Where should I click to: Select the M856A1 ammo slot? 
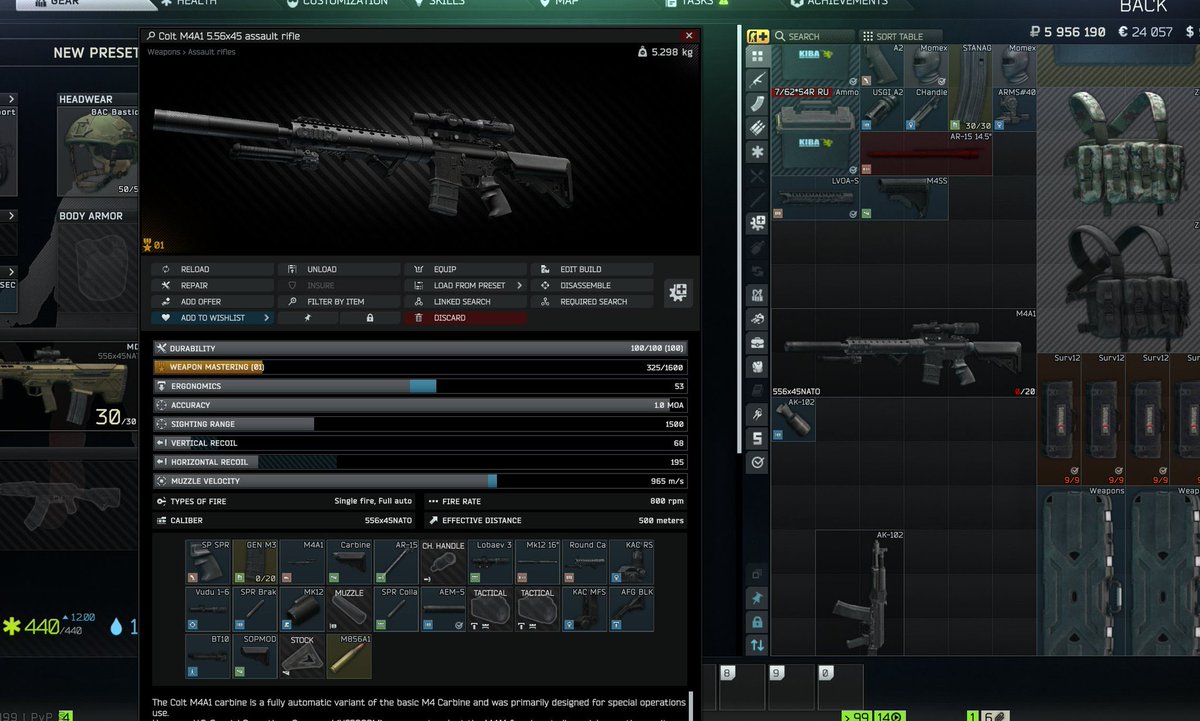coord(349,656)
